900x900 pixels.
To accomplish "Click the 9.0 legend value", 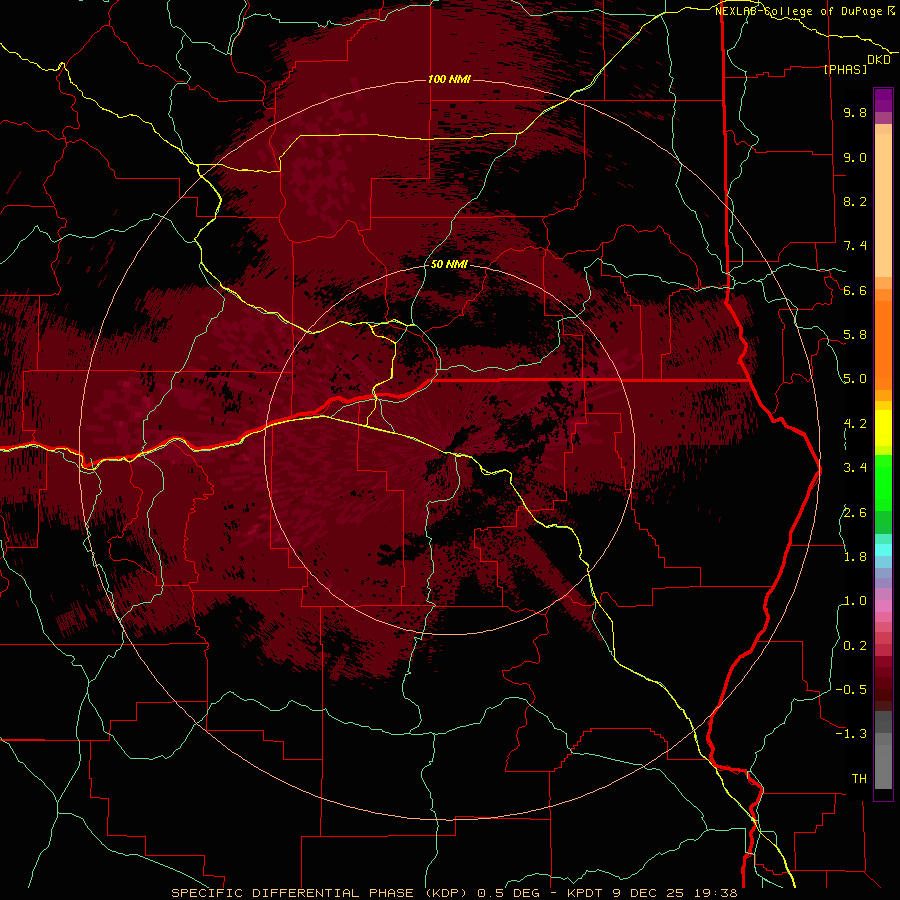I will [855, 157].
